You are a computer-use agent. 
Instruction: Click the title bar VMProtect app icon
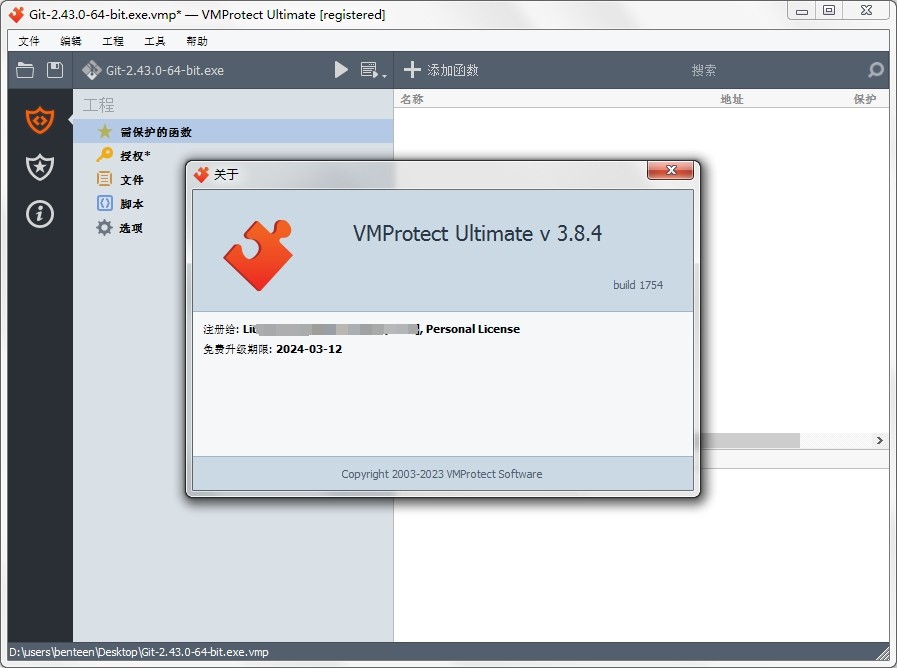(x=16, y=15)
